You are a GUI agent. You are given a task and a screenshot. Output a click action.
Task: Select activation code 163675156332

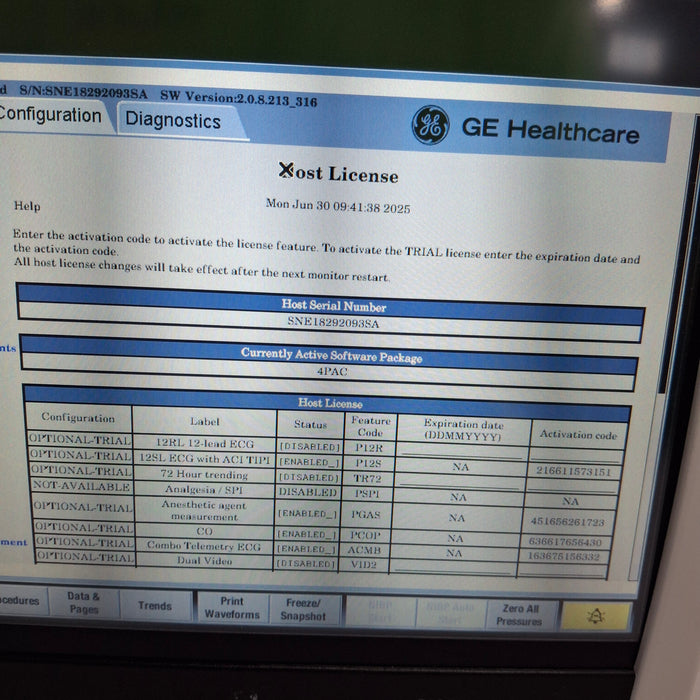pyautogui.click(x=563, y=556)
